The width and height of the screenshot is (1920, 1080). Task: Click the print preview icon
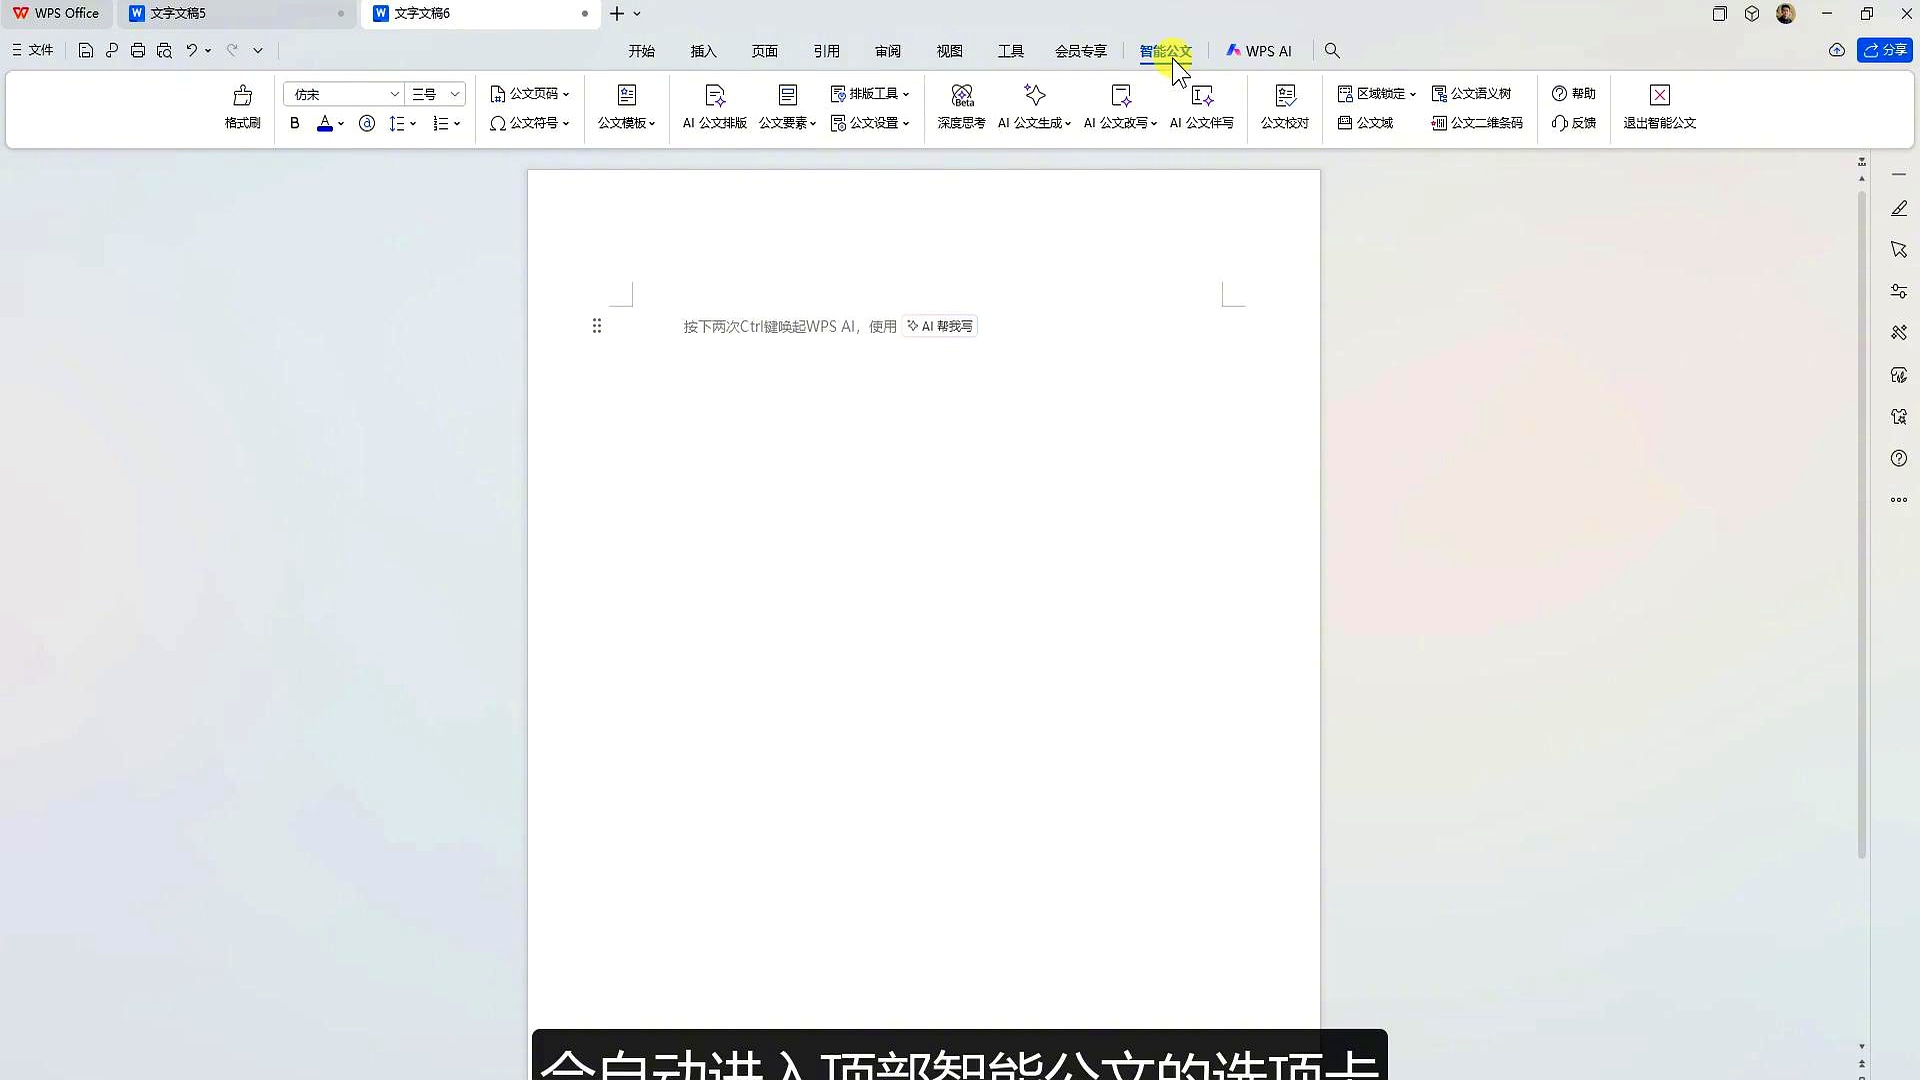click(x=164, y=50)
